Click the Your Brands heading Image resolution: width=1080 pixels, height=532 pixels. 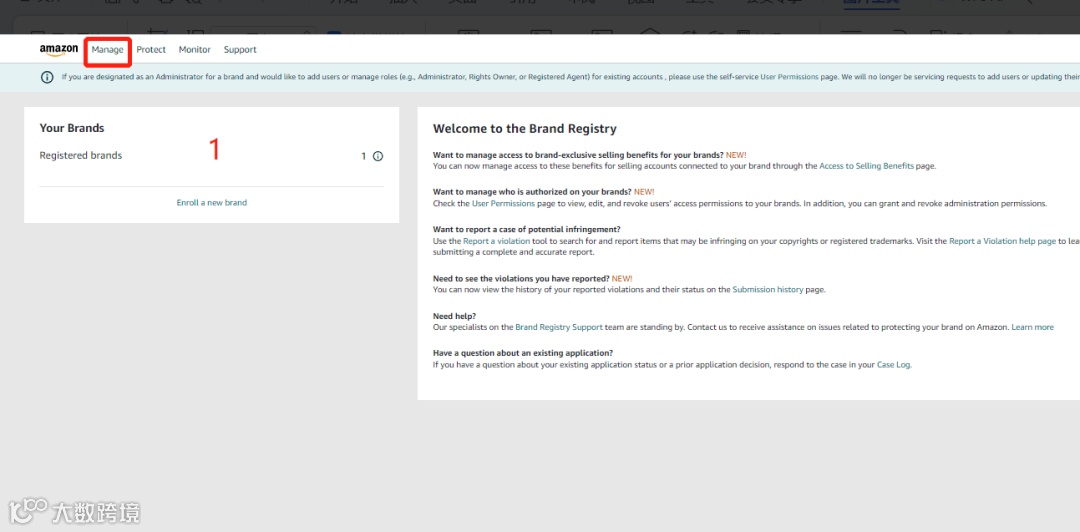pyautogui.click(x=72, y=128)
